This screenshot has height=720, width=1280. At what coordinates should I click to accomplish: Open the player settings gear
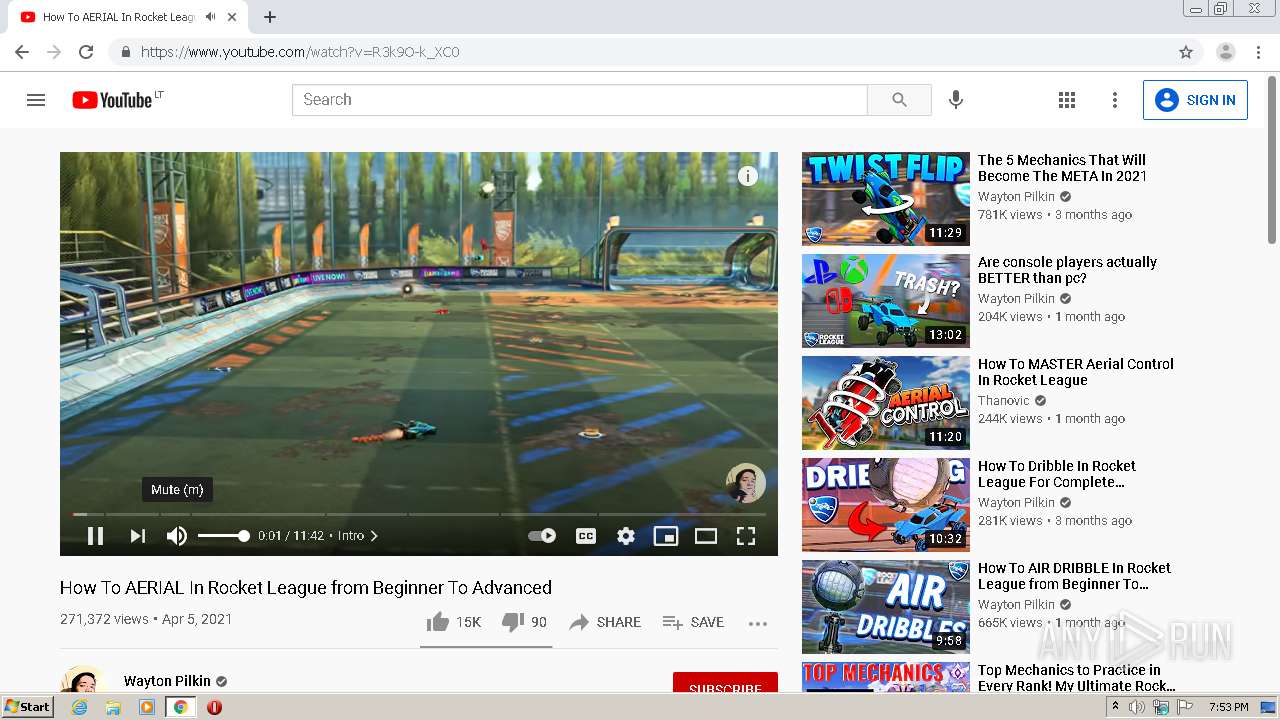[626, 536]
